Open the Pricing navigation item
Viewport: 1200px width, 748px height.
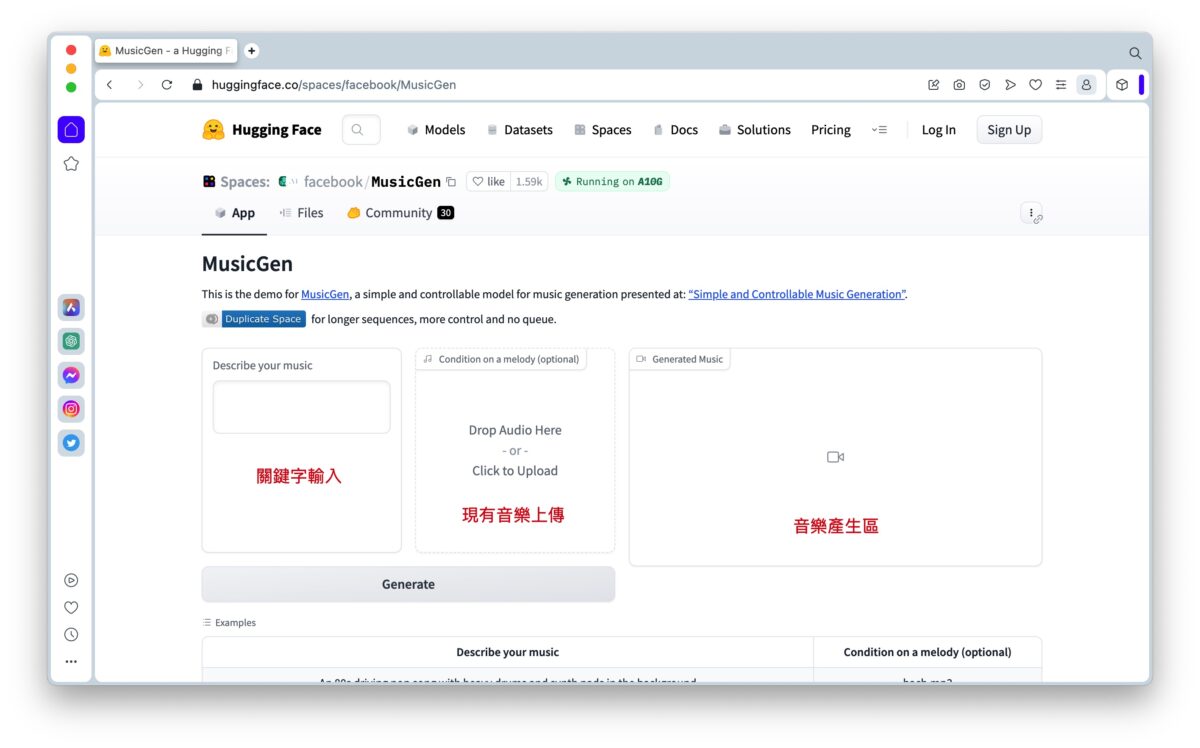tap(831, 130)
